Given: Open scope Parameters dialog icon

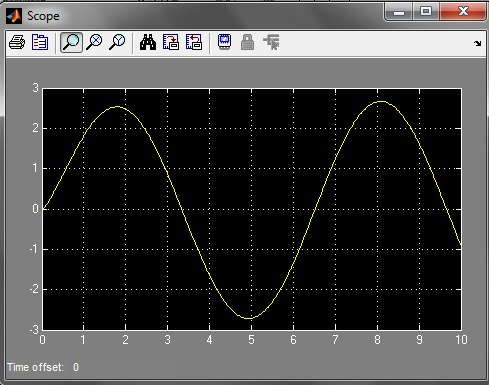Looking at the screenshot, I should tap(40, 42).
